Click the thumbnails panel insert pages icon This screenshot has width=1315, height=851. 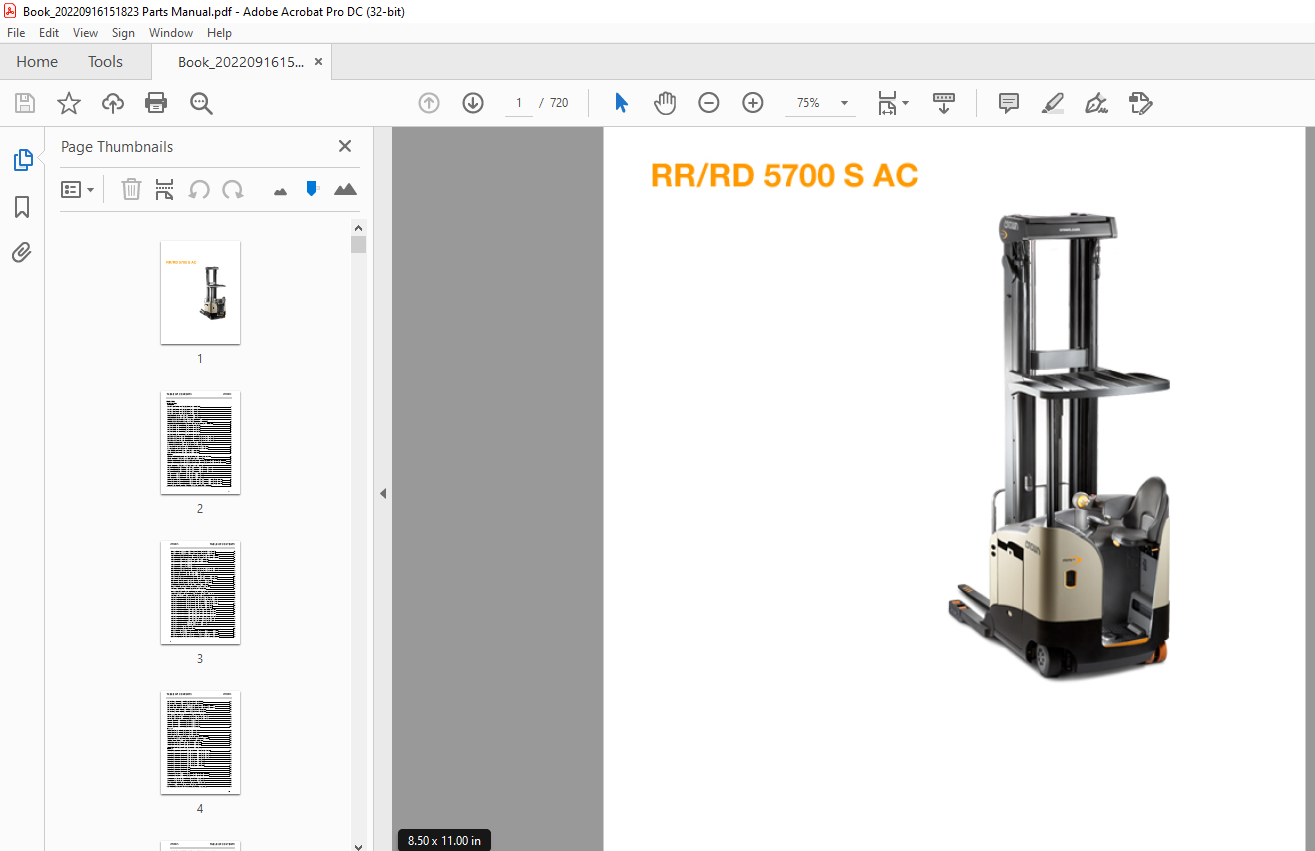(x=165, y=189)
